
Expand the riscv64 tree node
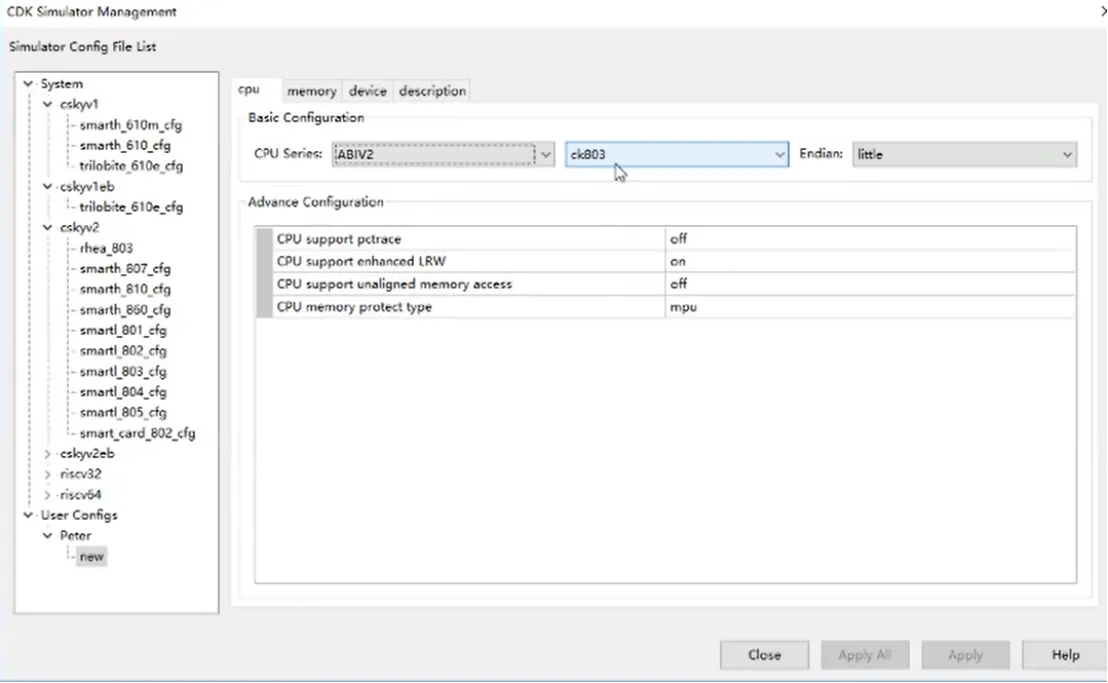point(47,495)
